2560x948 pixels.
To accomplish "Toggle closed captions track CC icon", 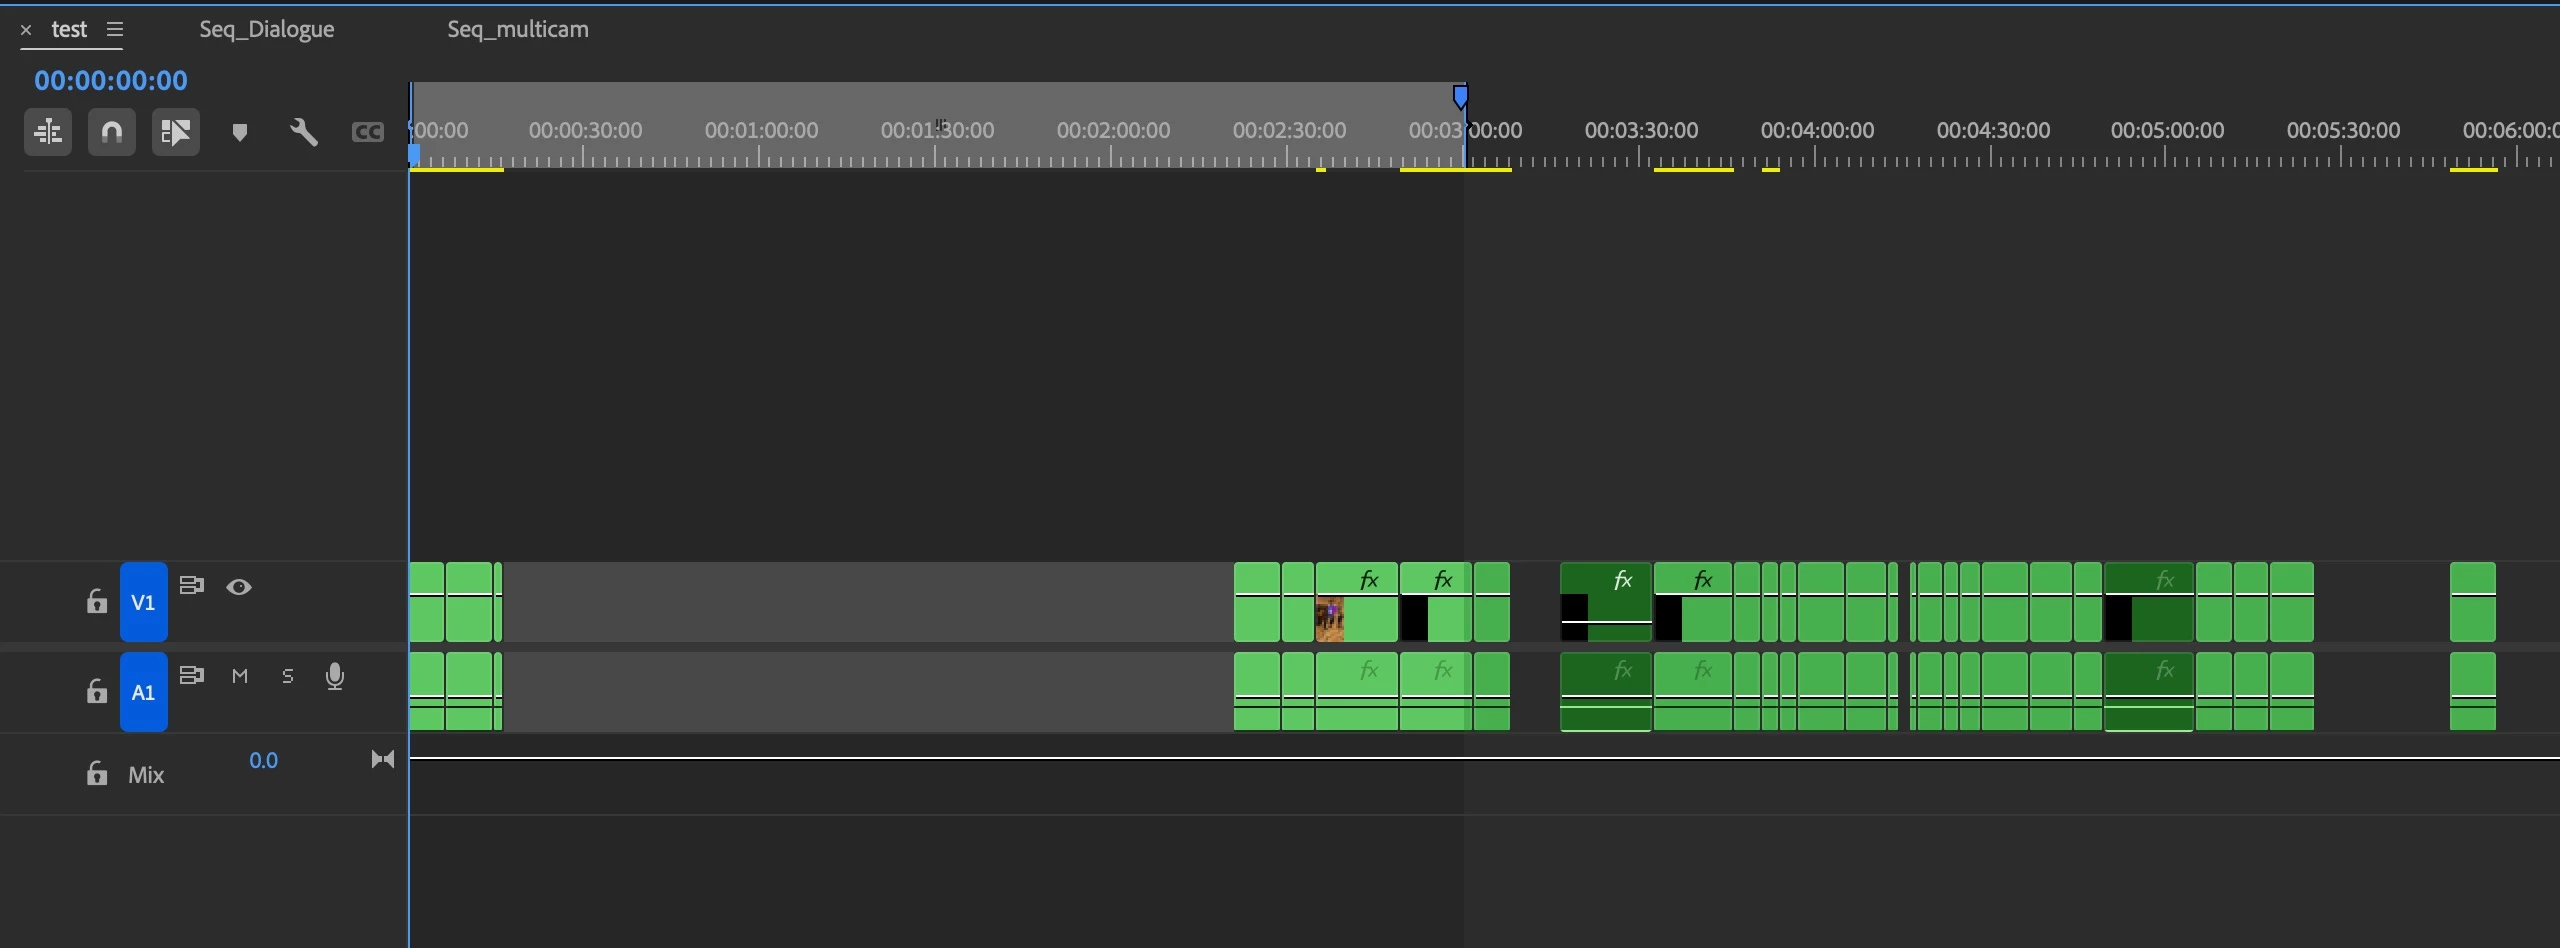I will (368, 132).
